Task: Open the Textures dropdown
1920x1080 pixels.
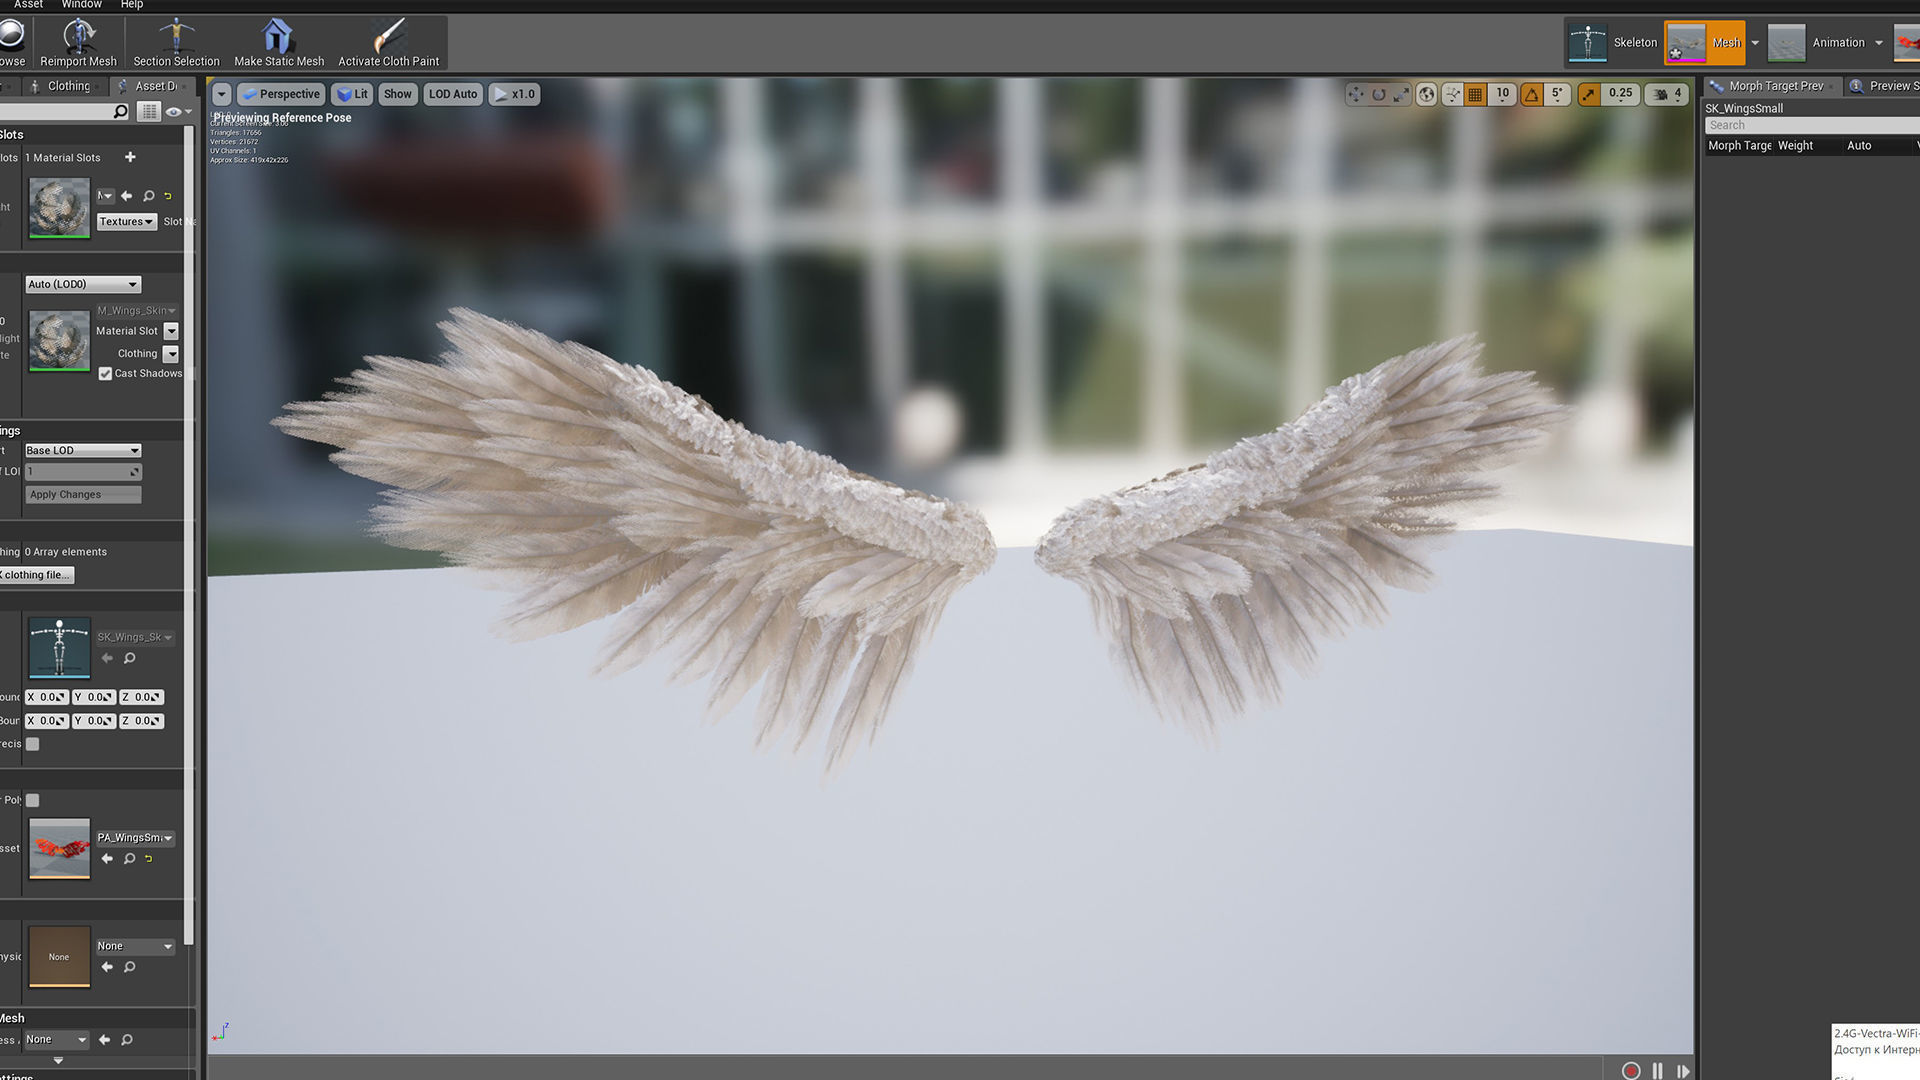Action: click(x=126, y=221)
